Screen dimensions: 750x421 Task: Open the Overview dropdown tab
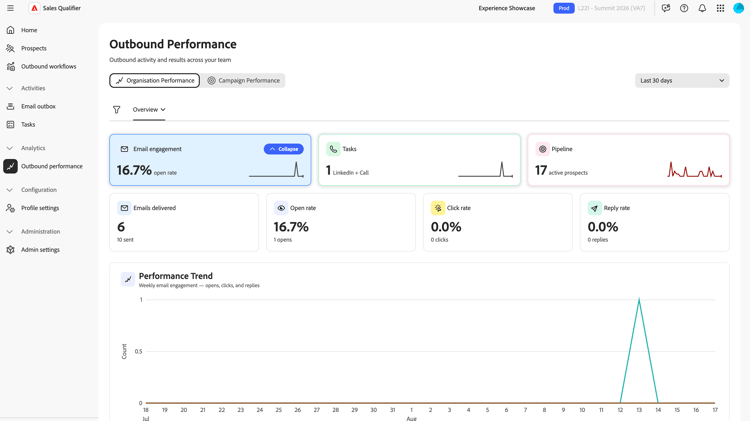149,110
